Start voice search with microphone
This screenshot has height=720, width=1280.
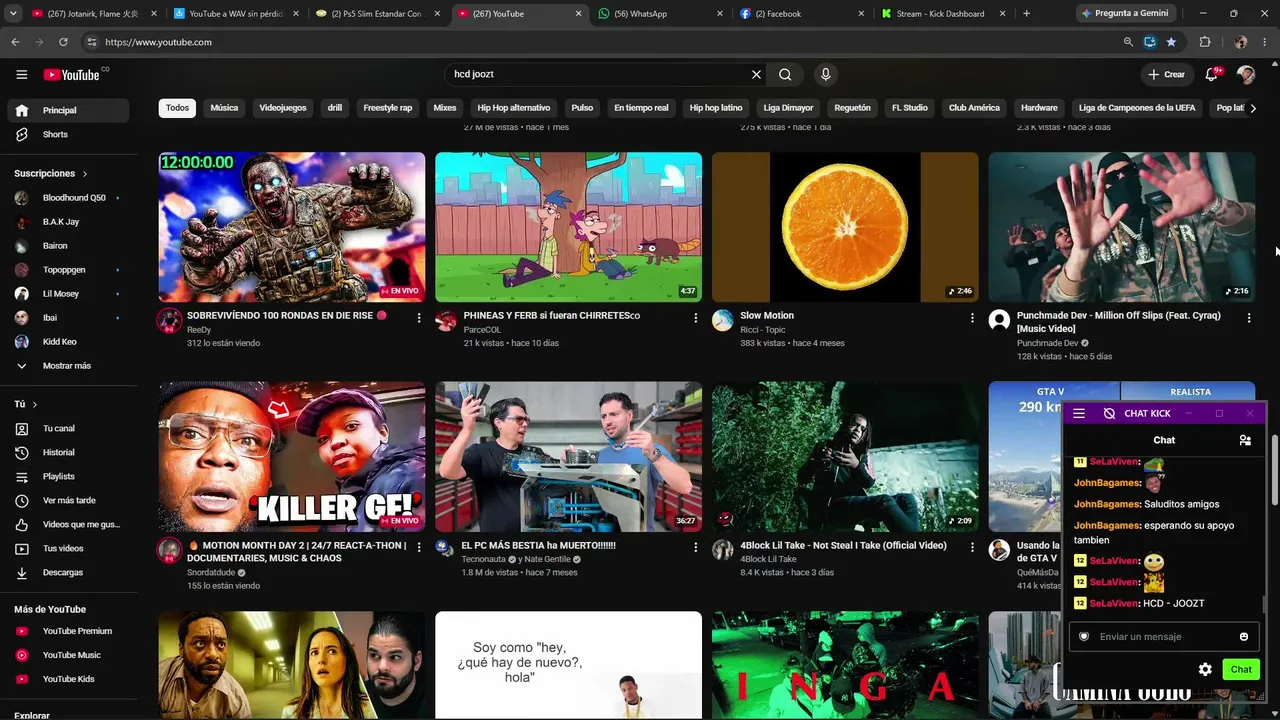click(x=825, y=74)
